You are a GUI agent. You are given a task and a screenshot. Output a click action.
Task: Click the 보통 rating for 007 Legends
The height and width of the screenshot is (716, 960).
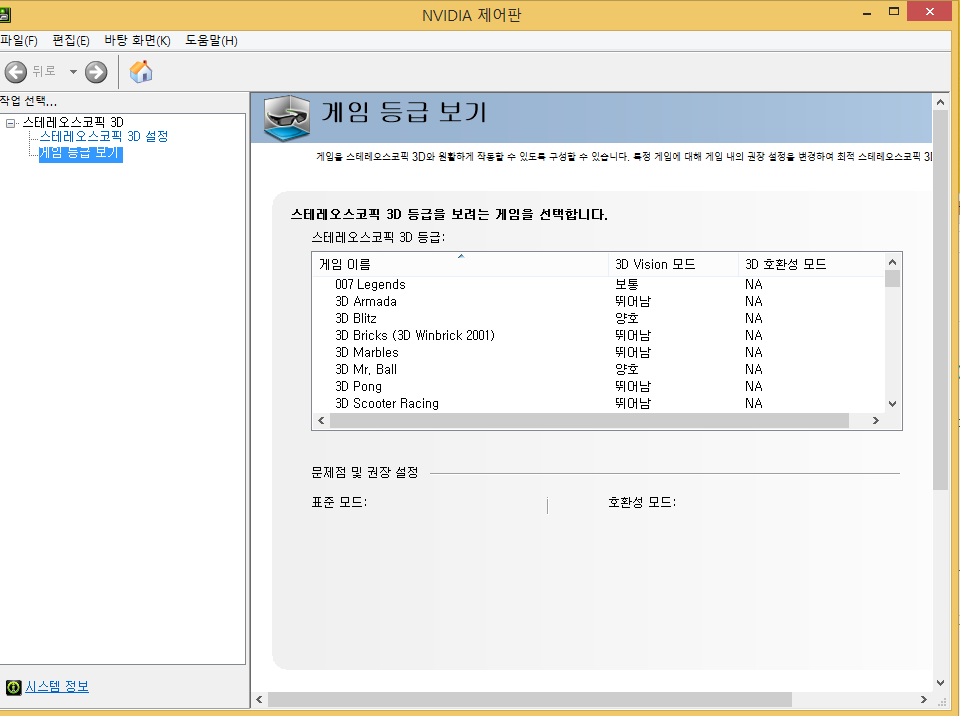click(627, 284)
